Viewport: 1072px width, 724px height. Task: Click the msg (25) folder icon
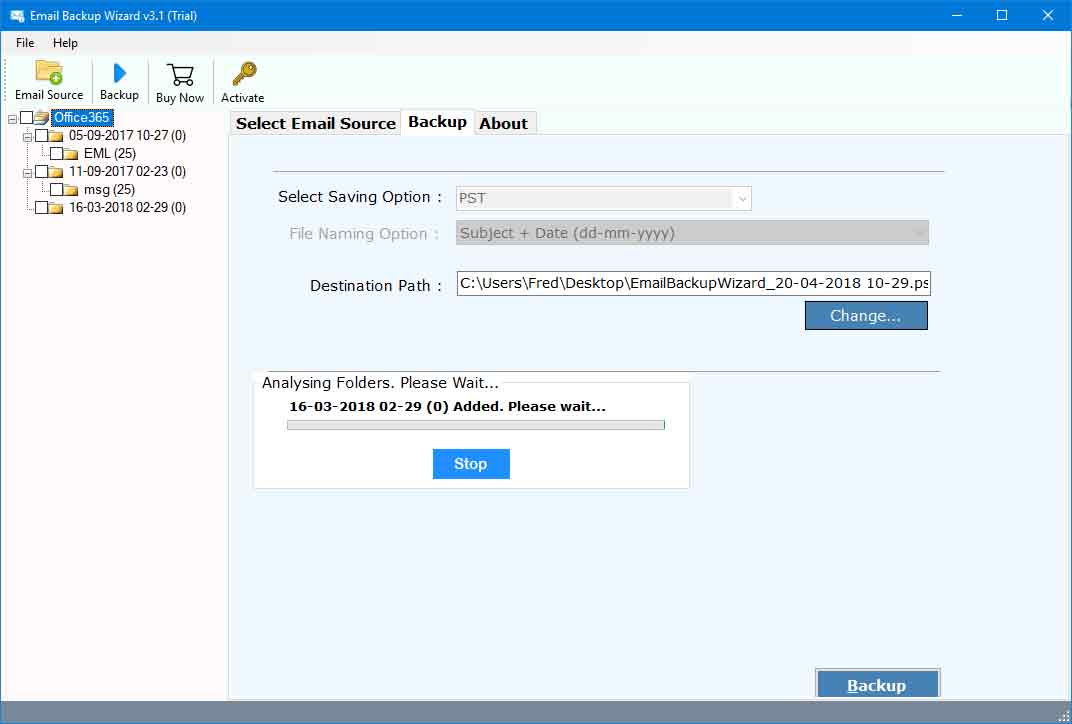[71, 190]
